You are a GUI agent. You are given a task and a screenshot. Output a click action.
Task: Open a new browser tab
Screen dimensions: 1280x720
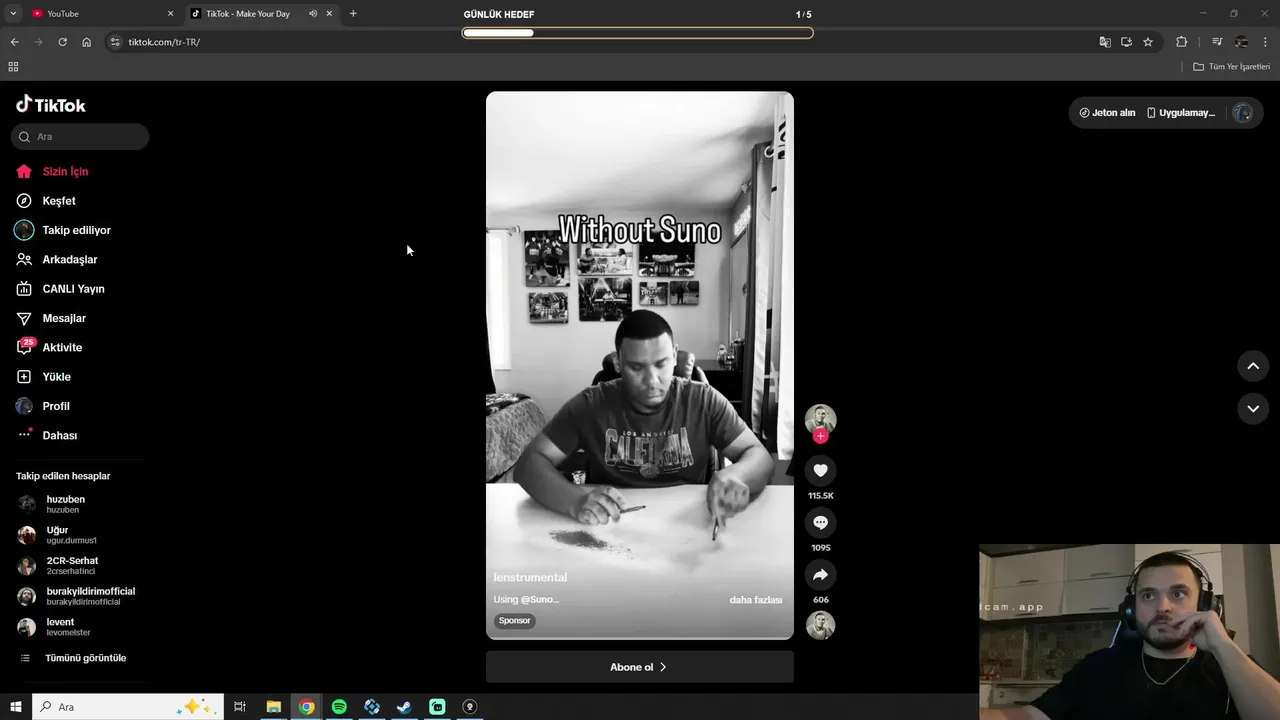(x=353, y=14)
